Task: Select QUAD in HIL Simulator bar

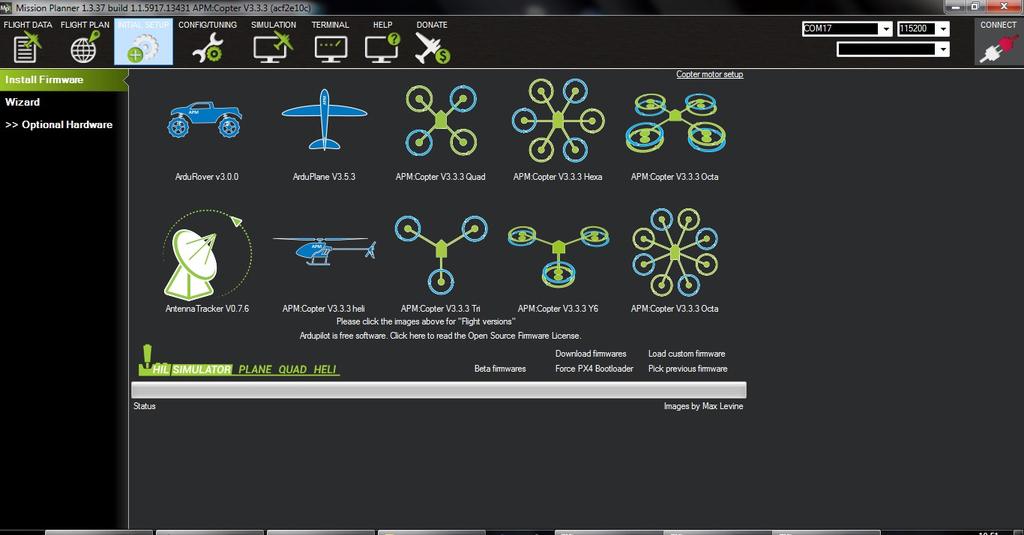Action: pos(293,370)
